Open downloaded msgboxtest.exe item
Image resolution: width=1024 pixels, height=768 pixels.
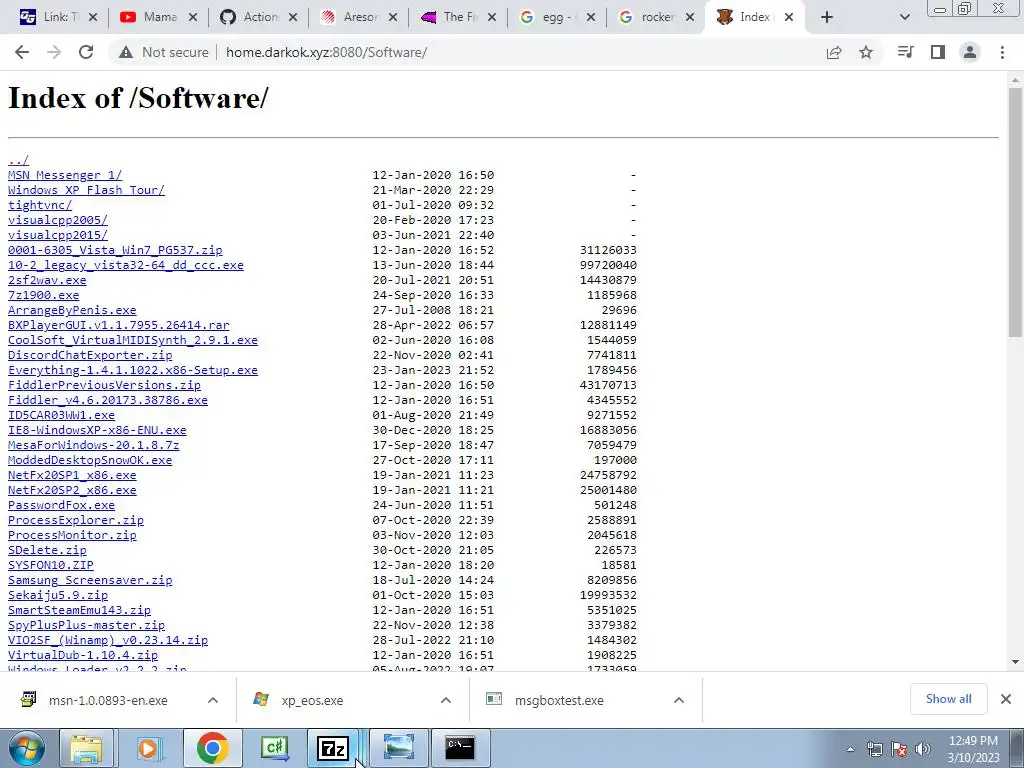point(559,700)
